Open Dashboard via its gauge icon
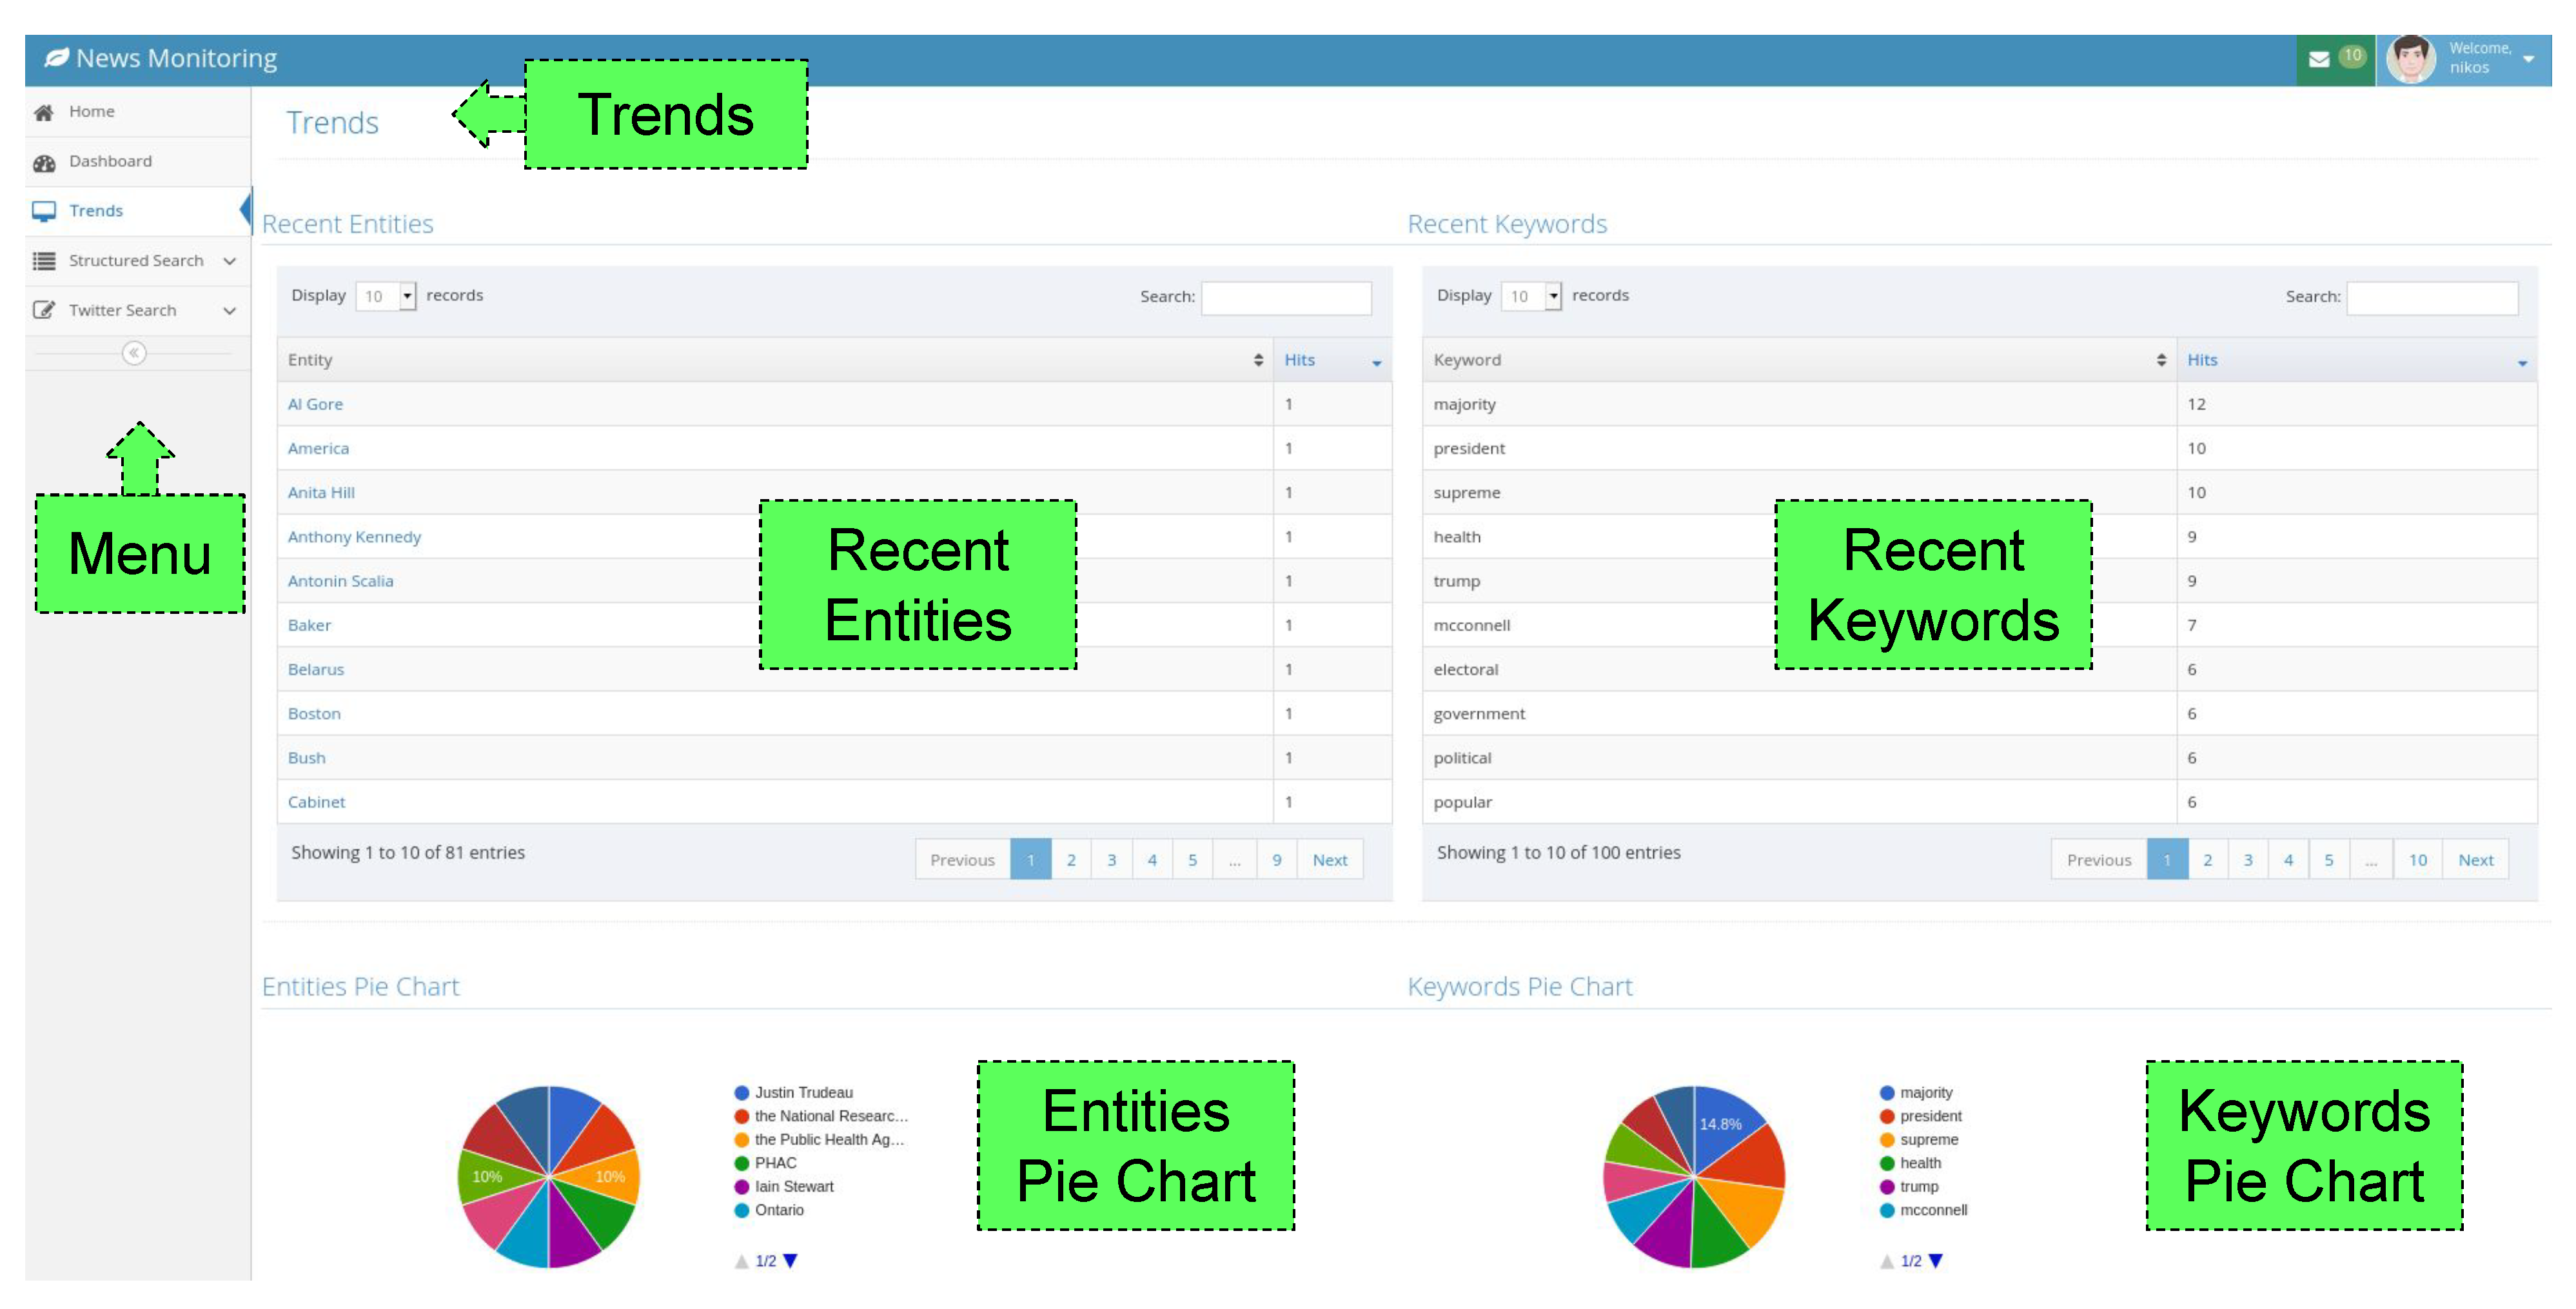This screenshot has width=2576, height=1309. point(44,162)
